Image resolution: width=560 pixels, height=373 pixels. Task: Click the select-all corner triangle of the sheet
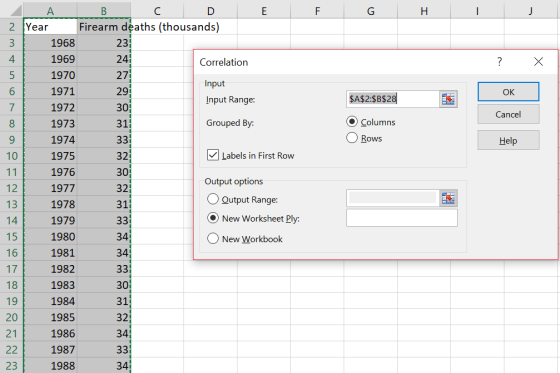(16, 10)
